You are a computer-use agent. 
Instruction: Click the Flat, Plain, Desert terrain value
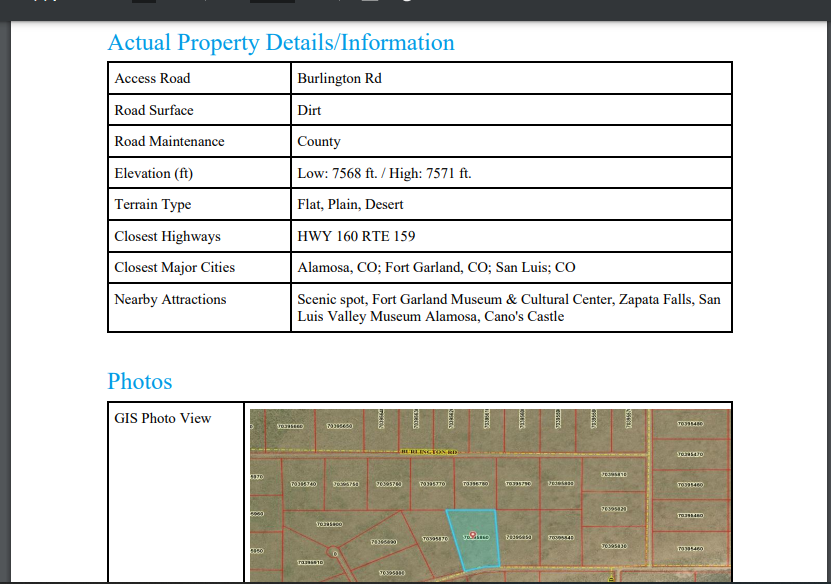(x=350, y=205)
